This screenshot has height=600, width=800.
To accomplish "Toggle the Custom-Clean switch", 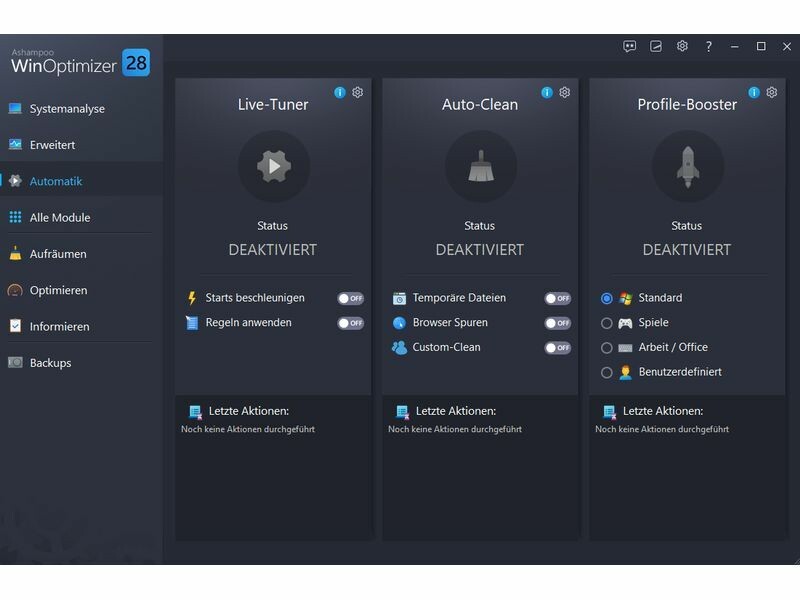I will [x=557, y=348].
